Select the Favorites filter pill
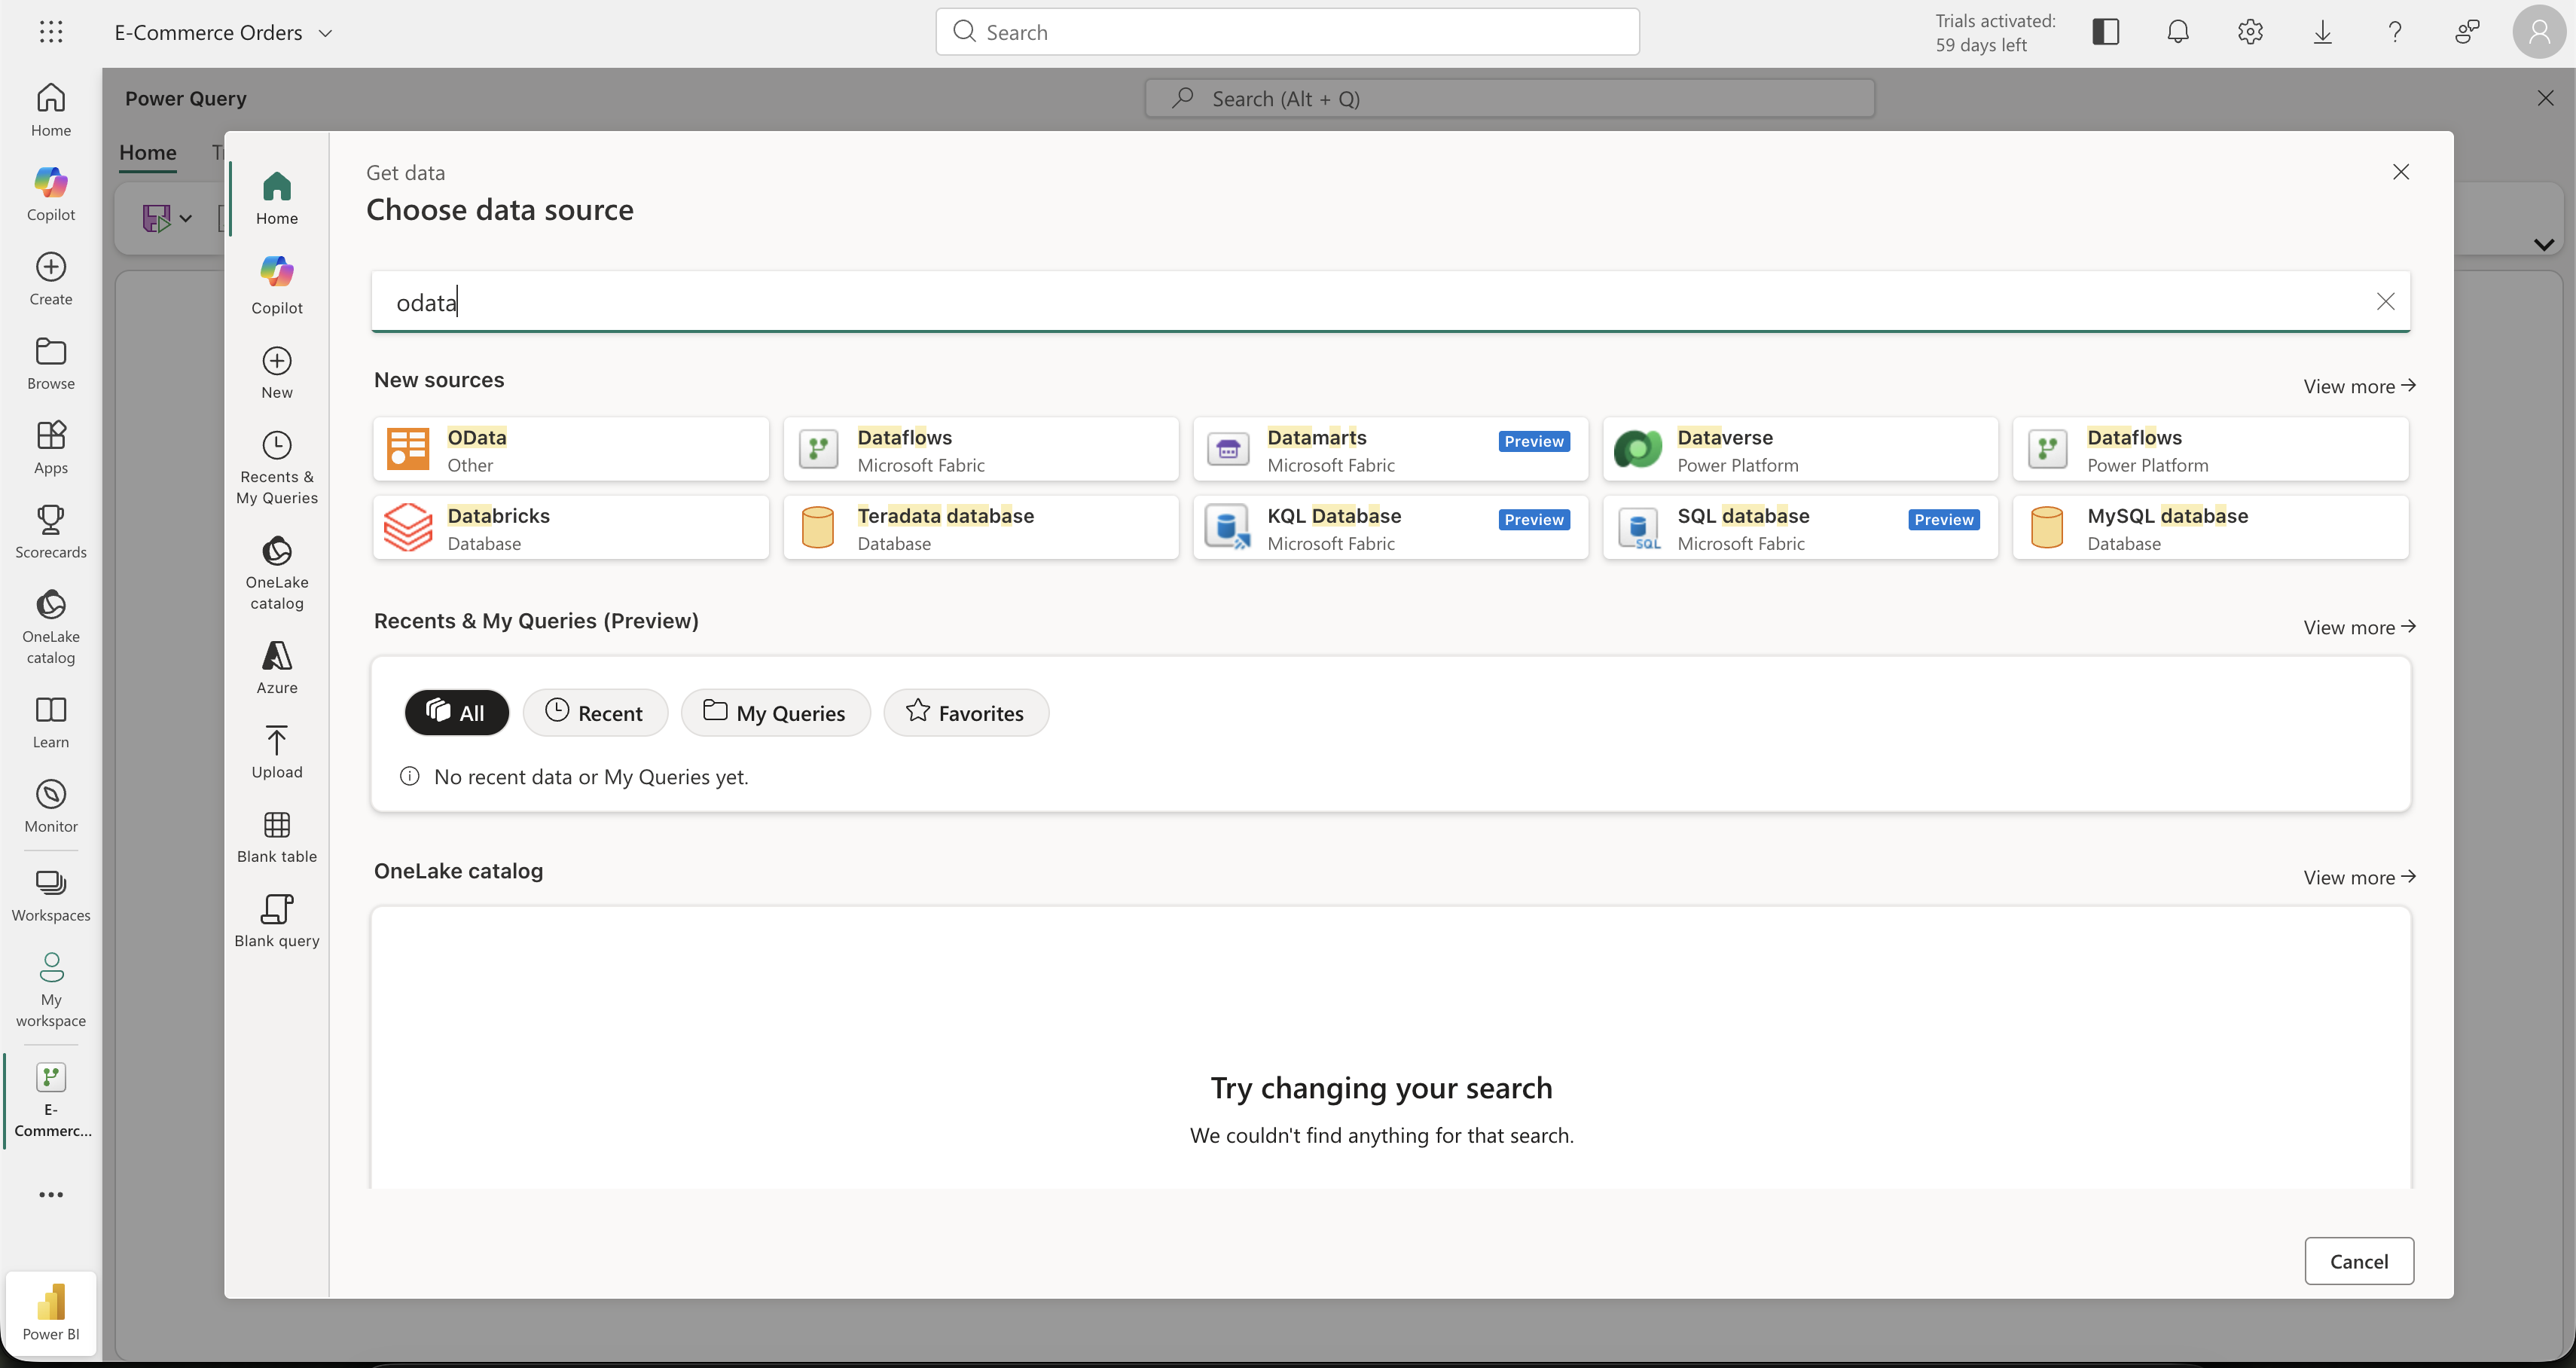 point(966,713)
